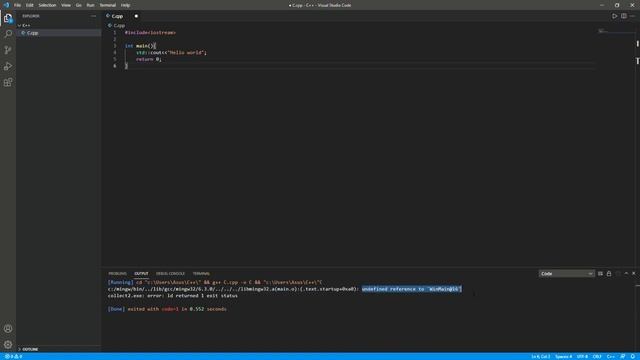Run code with the play button
Image resolution: width=640 pixels, height=360 pixels.
pos(614,16)
